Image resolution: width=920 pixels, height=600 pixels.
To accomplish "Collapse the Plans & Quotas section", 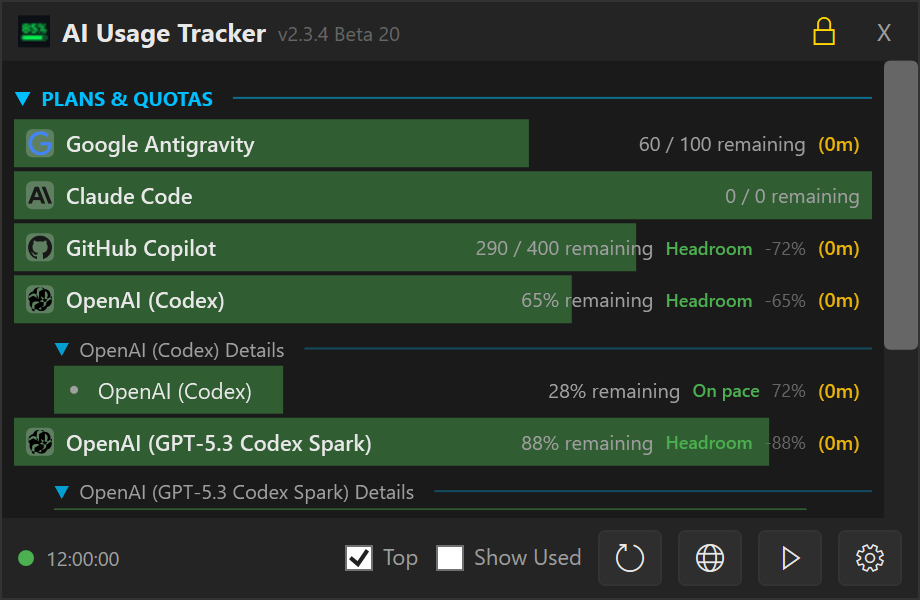I will (22, 98).
